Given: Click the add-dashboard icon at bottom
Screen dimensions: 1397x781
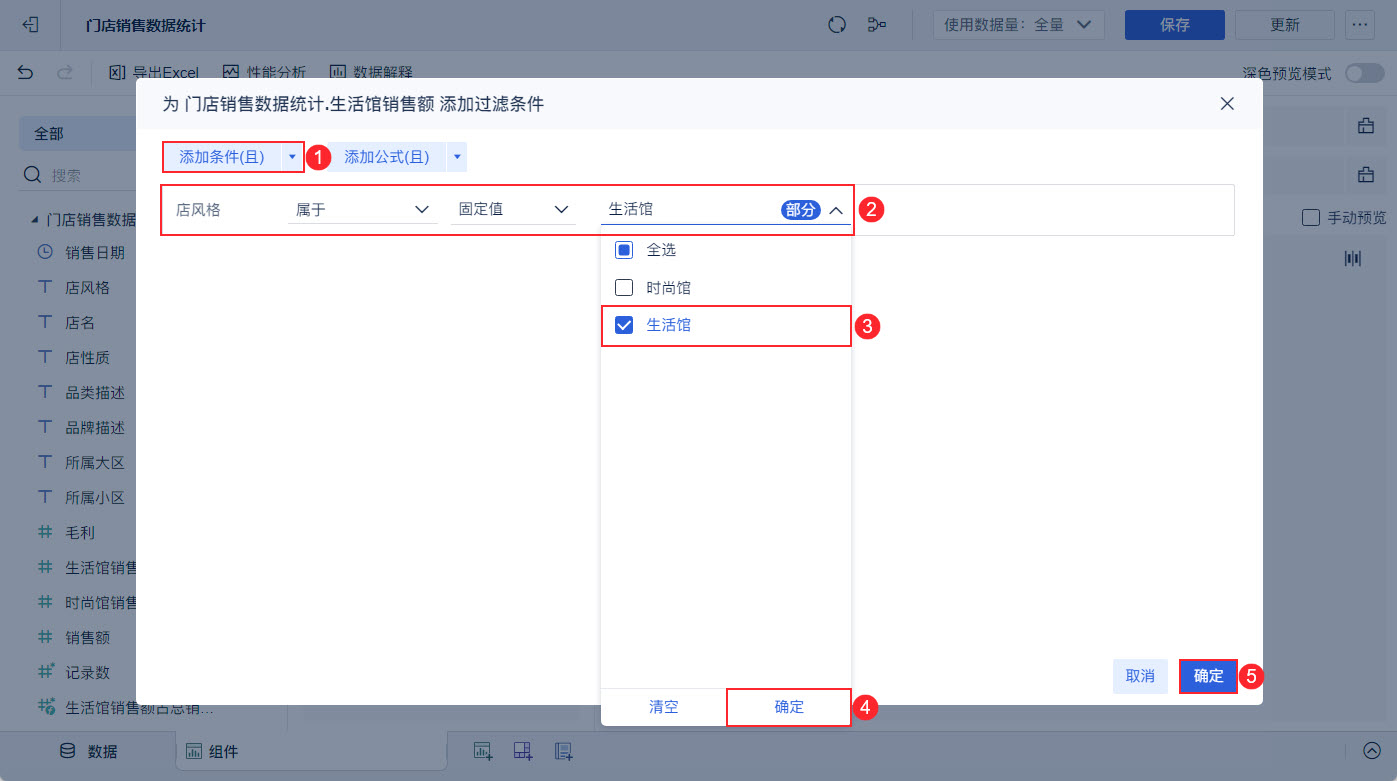Looking at the screenshot, I should pyautogui.click(x=523, y=750).
